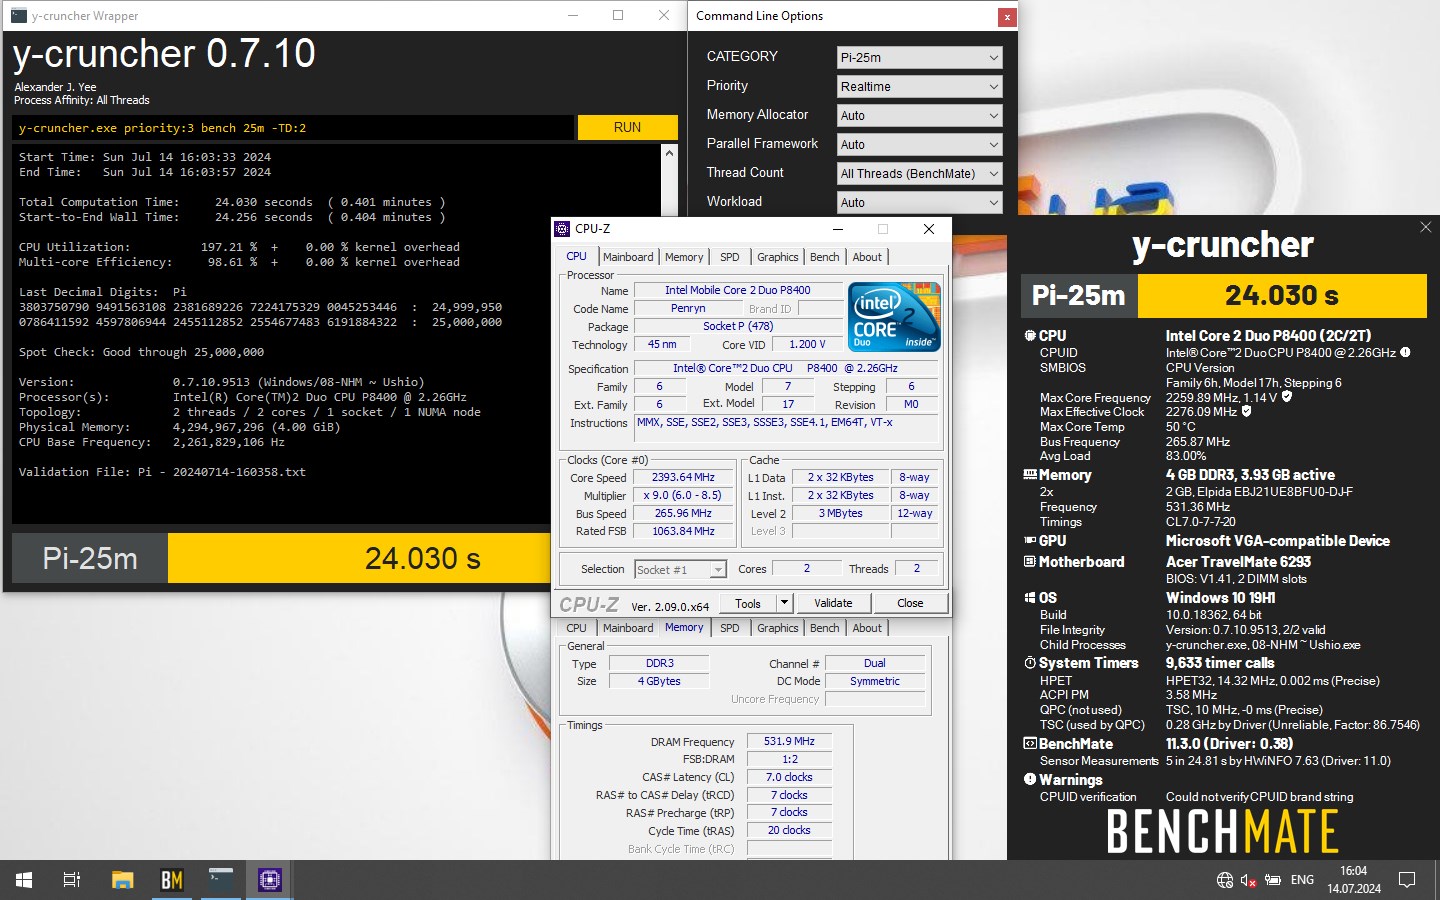1440x900 pixels.
Task: Switch to Mainboard tab in upper CPU-Z window
Action: pyautogui.click(x=628, y=257)
